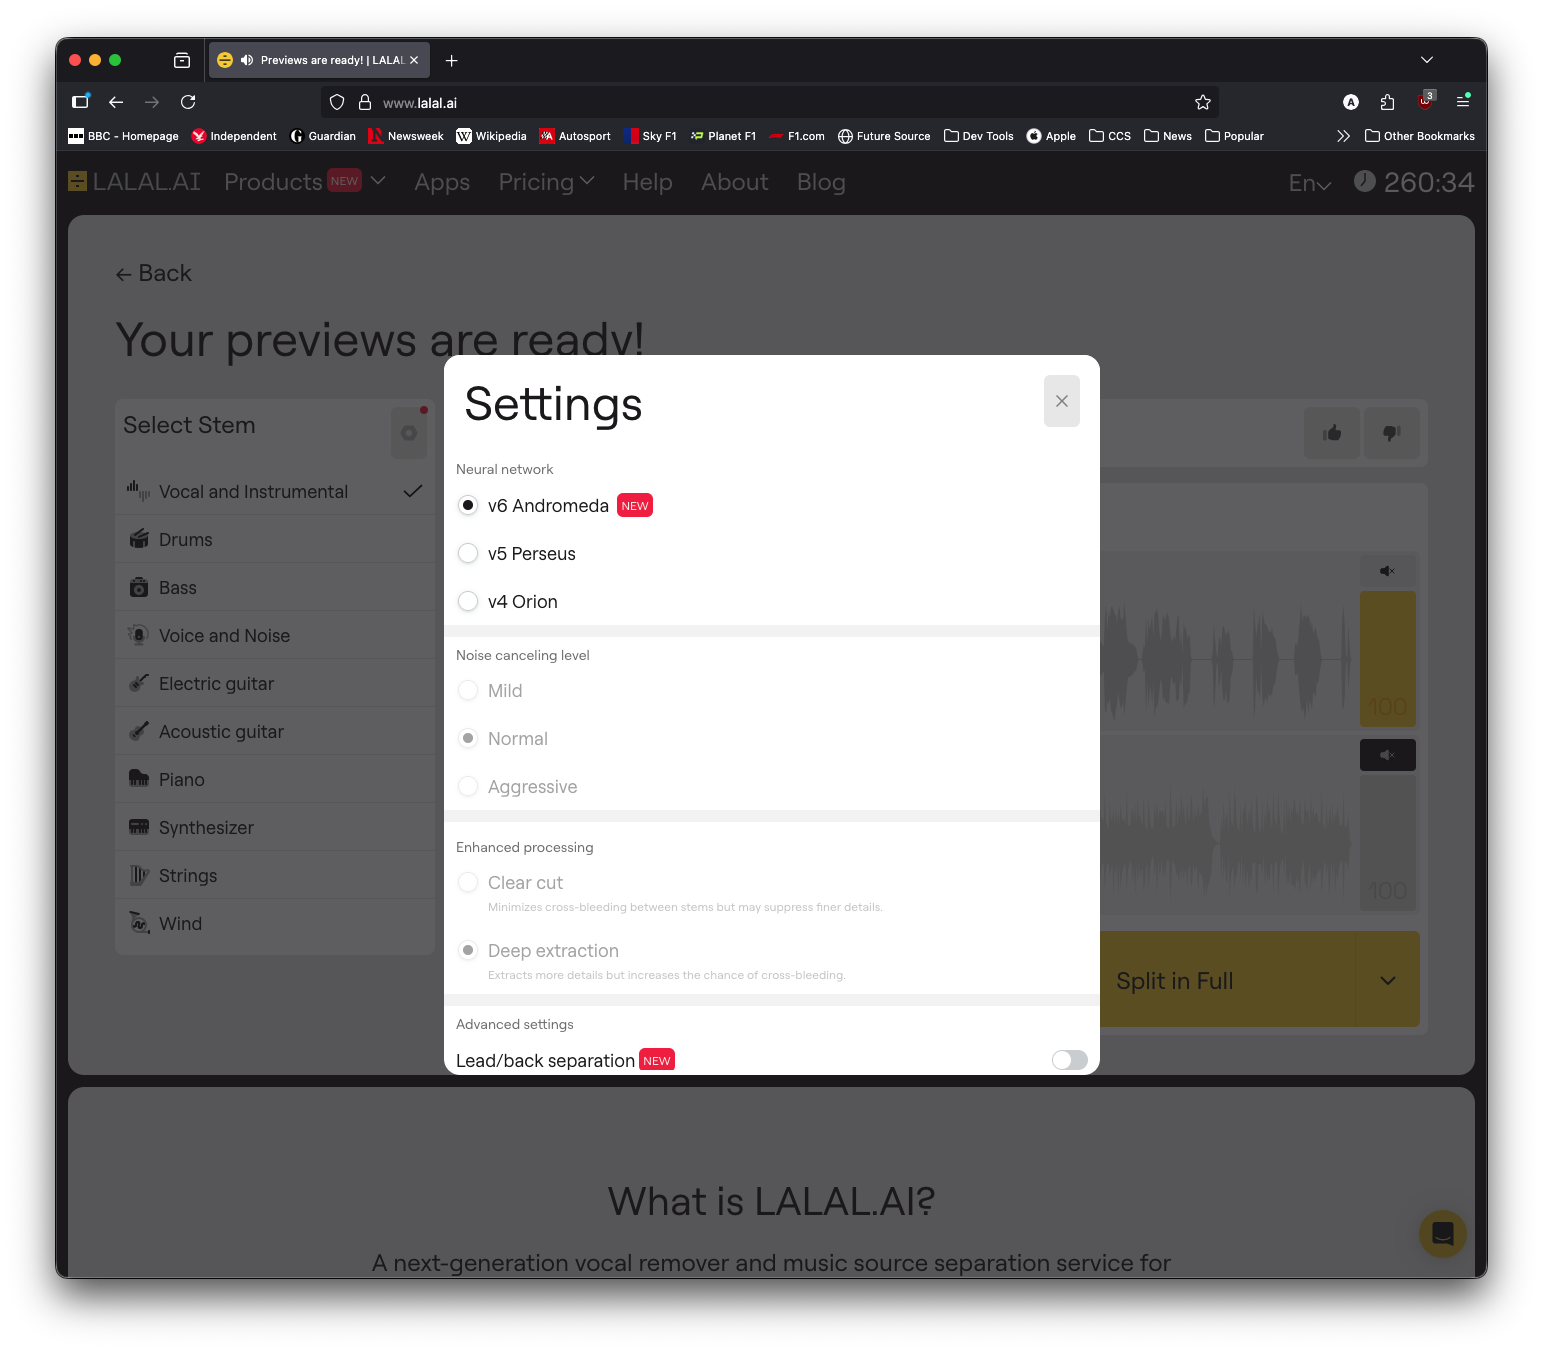Open the stem settings gear icon

point(409,433)
